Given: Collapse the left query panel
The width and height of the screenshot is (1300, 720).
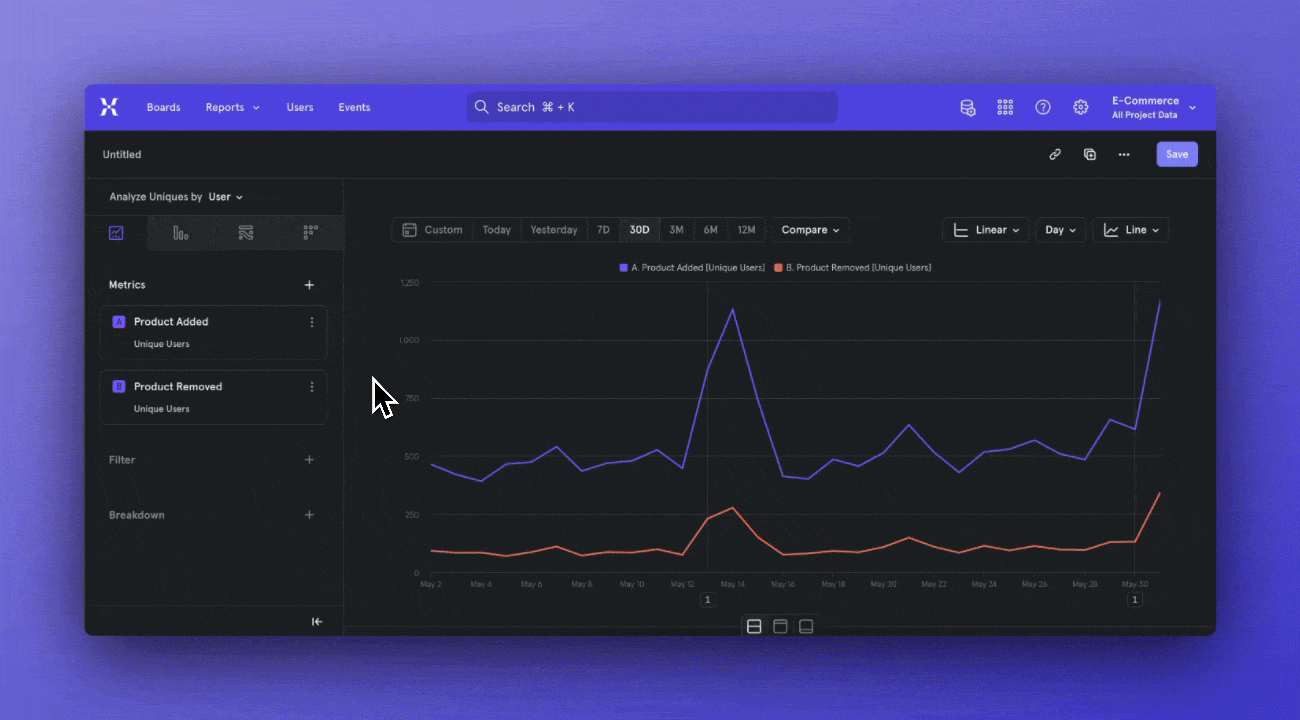Looking at the screenshot, I should [317, 622].
